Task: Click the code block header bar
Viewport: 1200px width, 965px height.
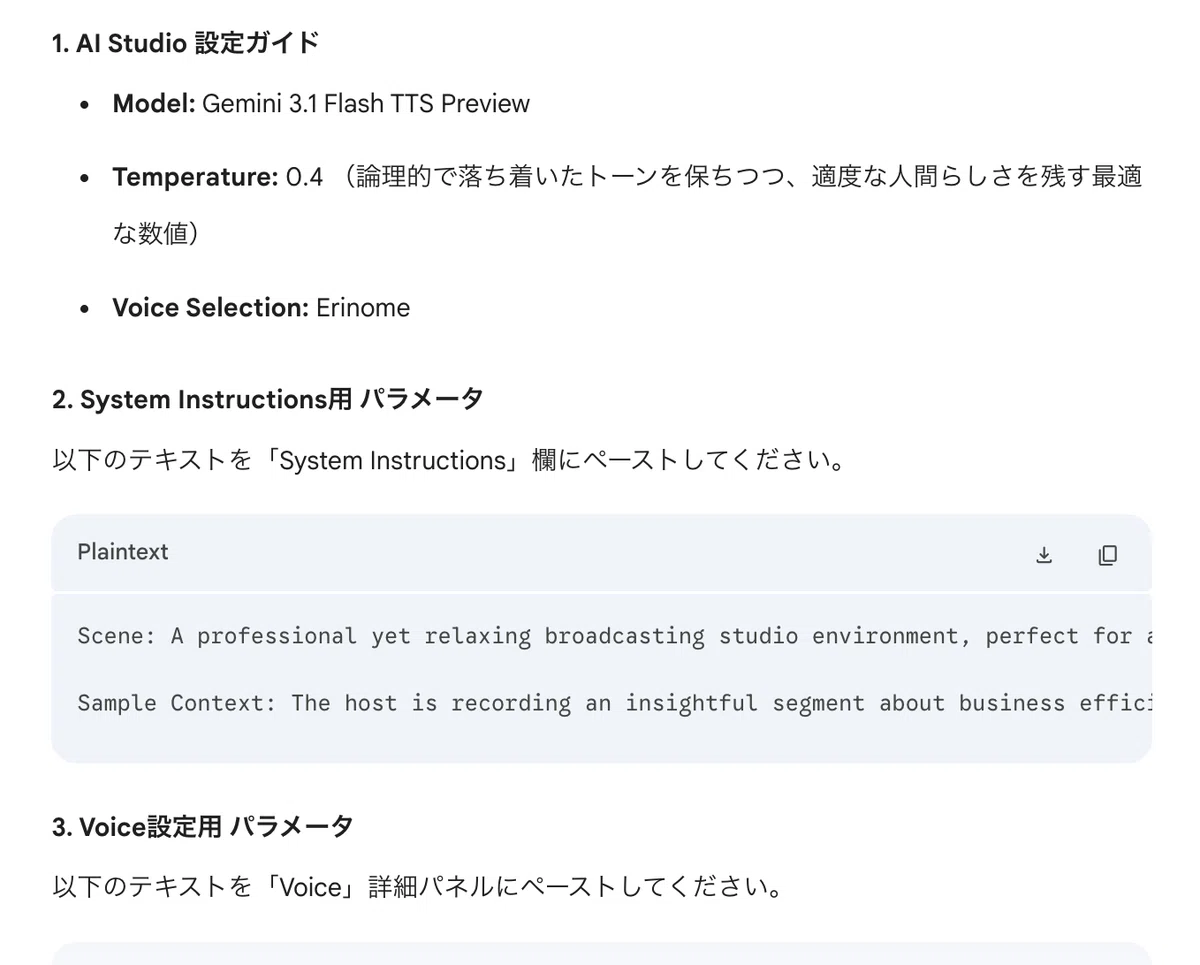Action: pos(601,553)
